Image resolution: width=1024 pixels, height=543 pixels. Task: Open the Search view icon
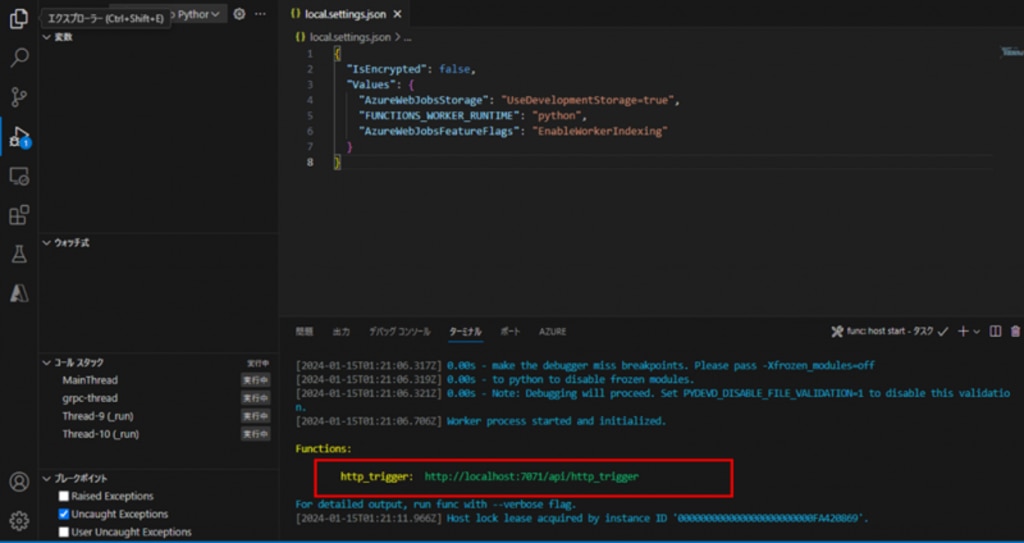[19, 58]
